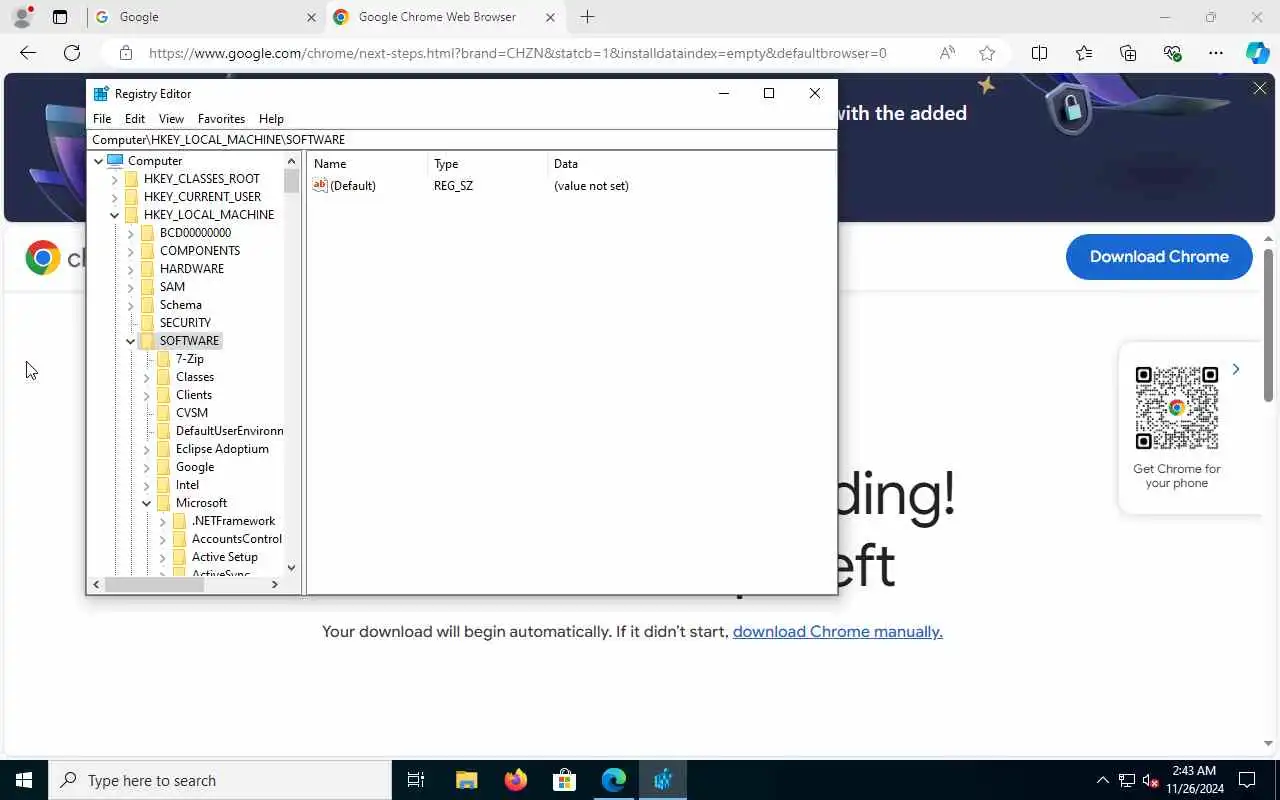The height and width of the screenshot is (800, 1280).
Task: Open File Explorer from taskbar
Action: [x=467, y=780]
